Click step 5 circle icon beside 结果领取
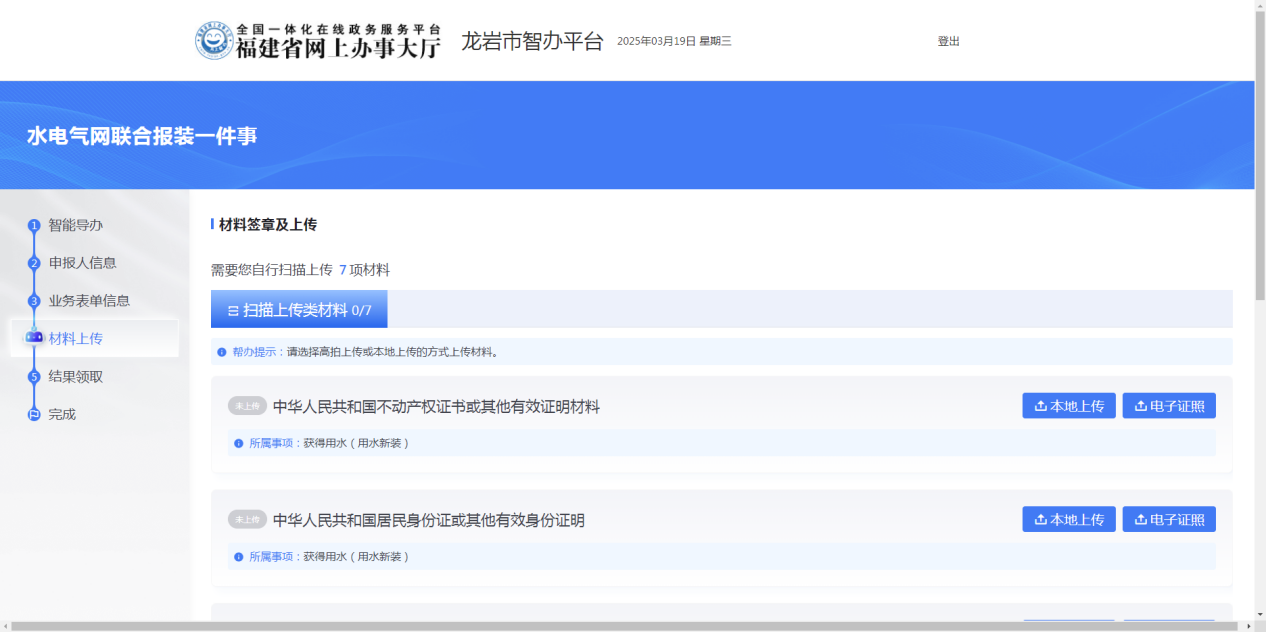1266x632 pixels. [34, 377]
